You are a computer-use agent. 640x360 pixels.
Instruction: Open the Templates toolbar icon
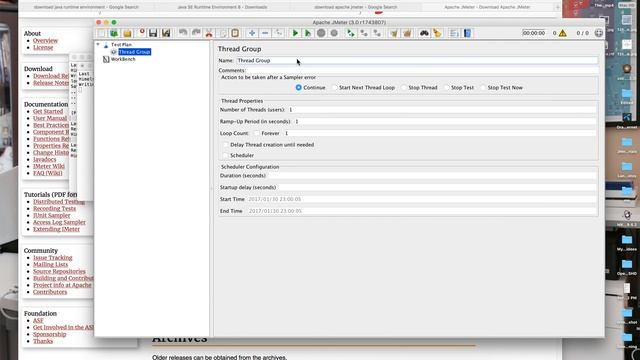pyautogui.click(x=114, y=33)
